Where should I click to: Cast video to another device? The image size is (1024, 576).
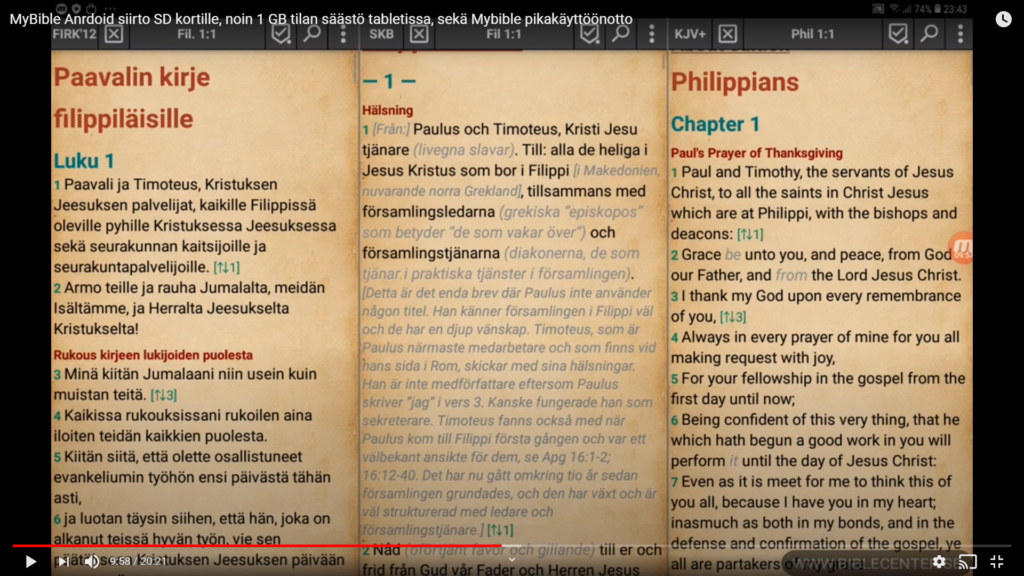[x=968, y=561]
